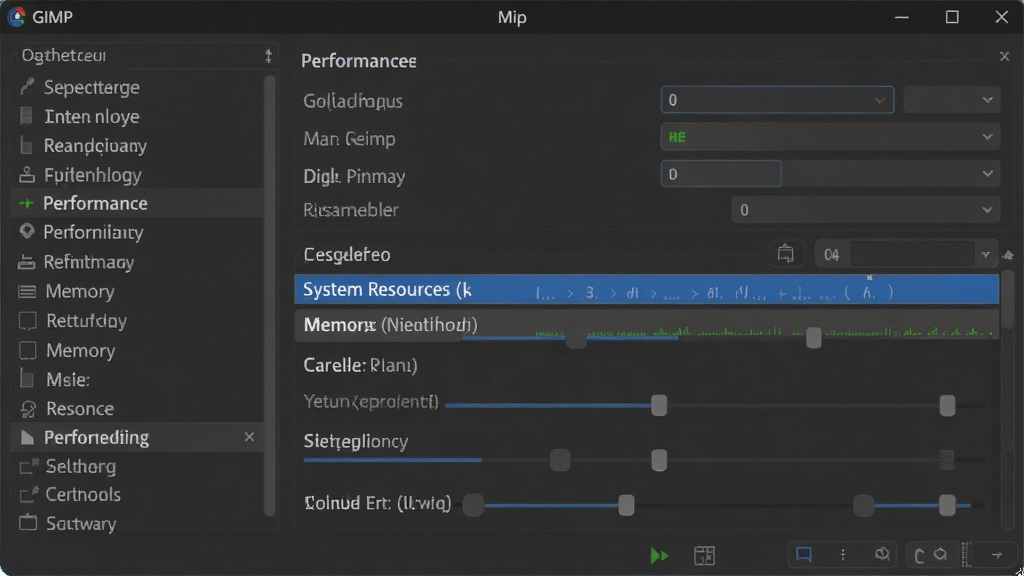This screenshot has height=576, width=1024.
Task: Toggle the Rettufdoy checkbox
Action: (x=27, y=321)
